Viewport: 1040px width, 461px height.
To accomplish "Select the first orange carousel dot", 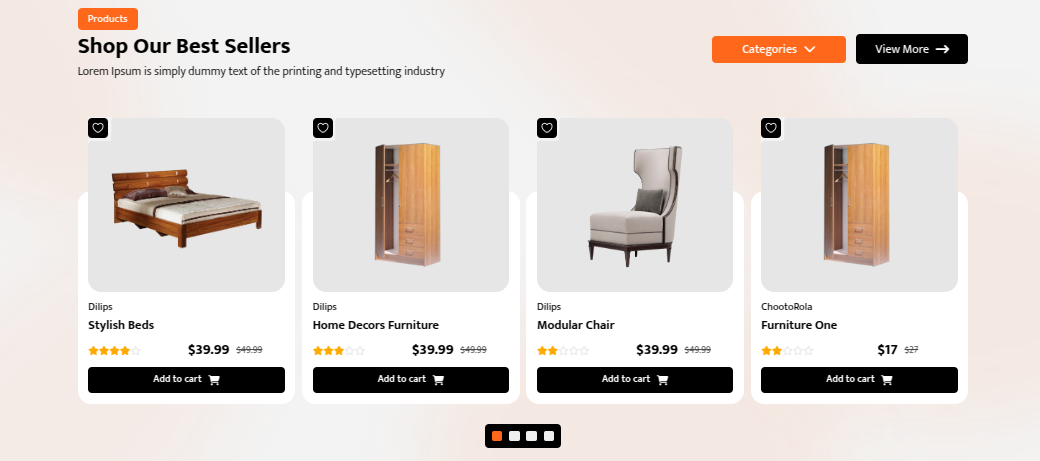I will (497, 436).
